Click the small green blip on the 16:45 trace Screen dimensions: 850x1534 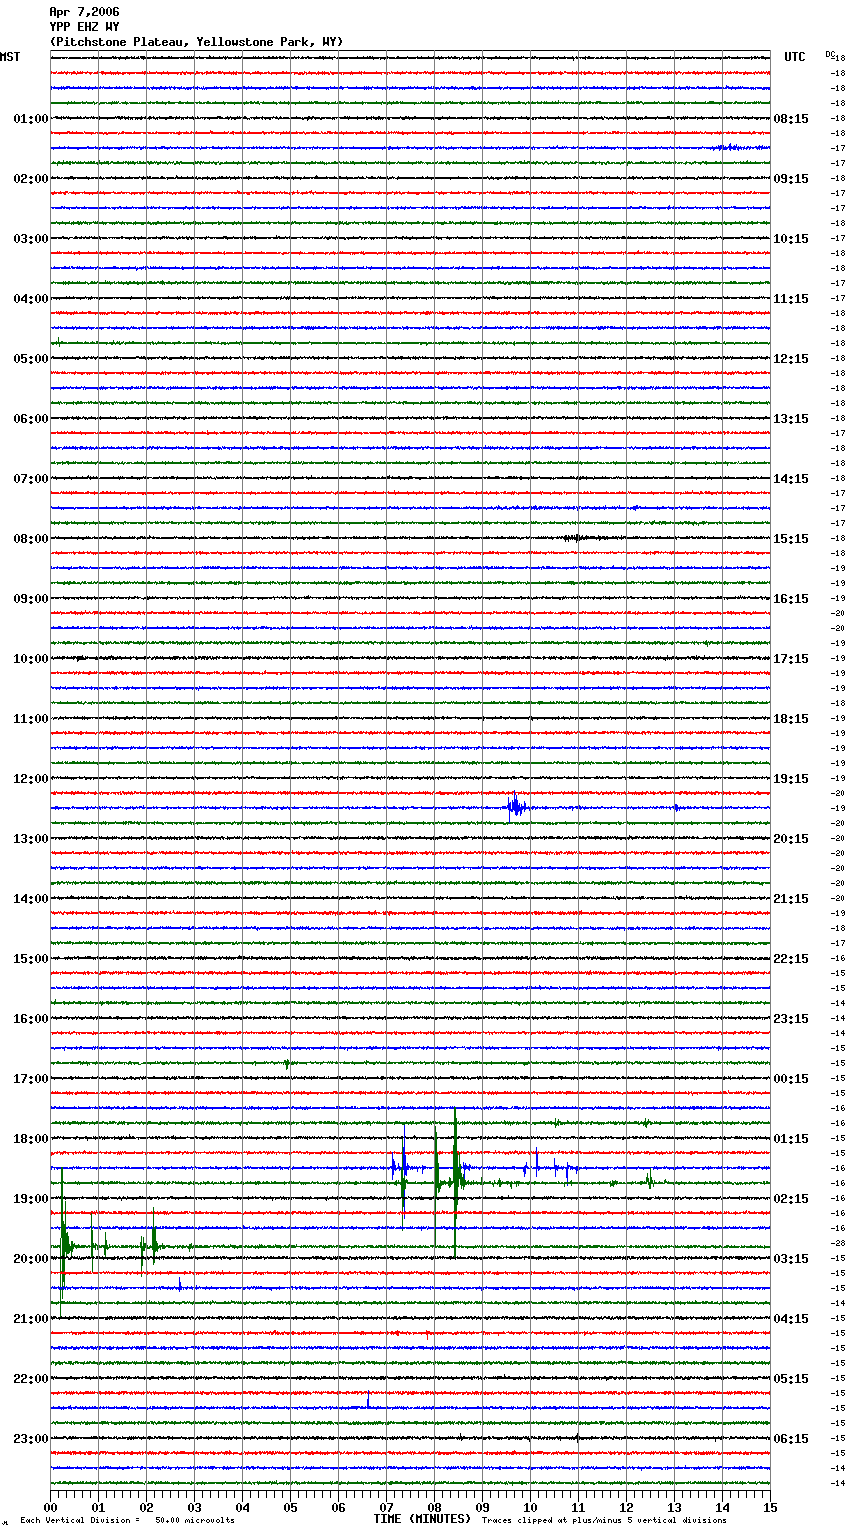(x=287, y=1063)
